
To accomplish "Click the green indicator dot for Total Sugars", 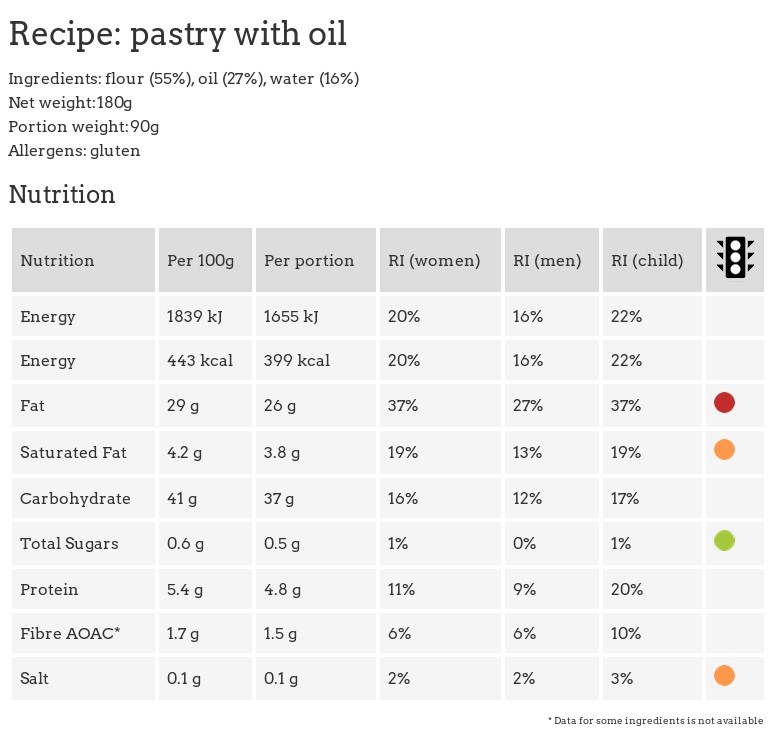I will tap(724, 542).
